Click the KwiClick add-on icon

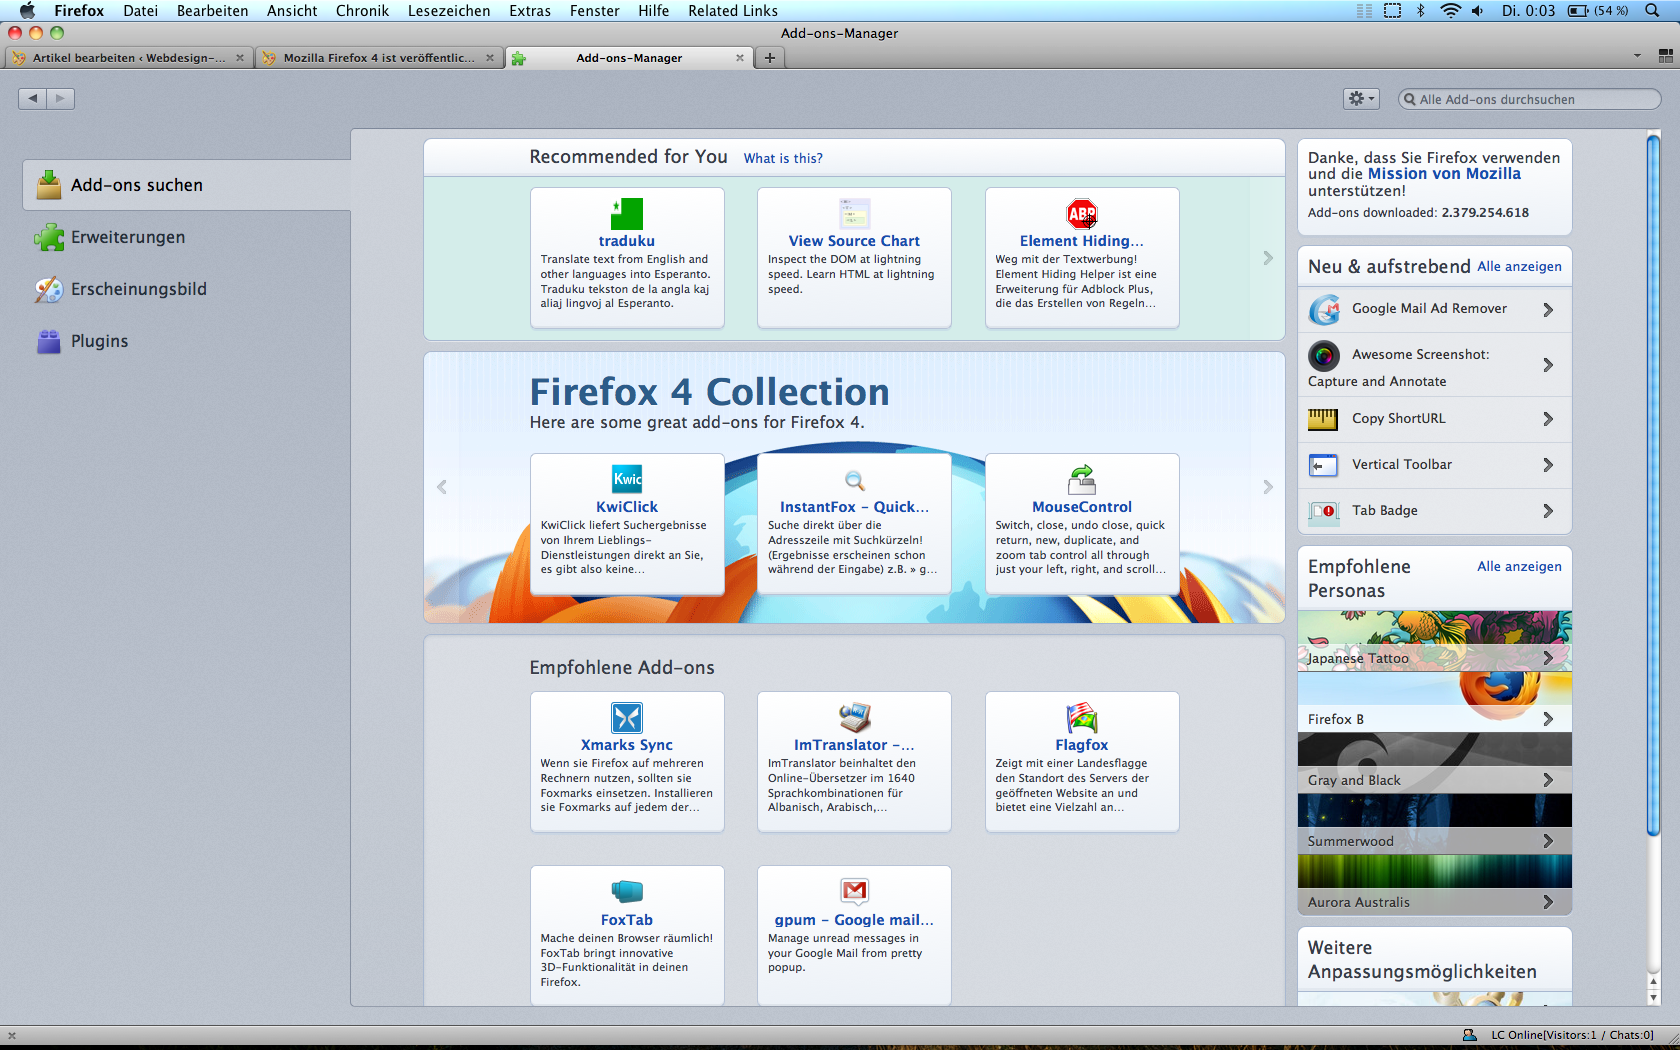click(x=627, y=479)
